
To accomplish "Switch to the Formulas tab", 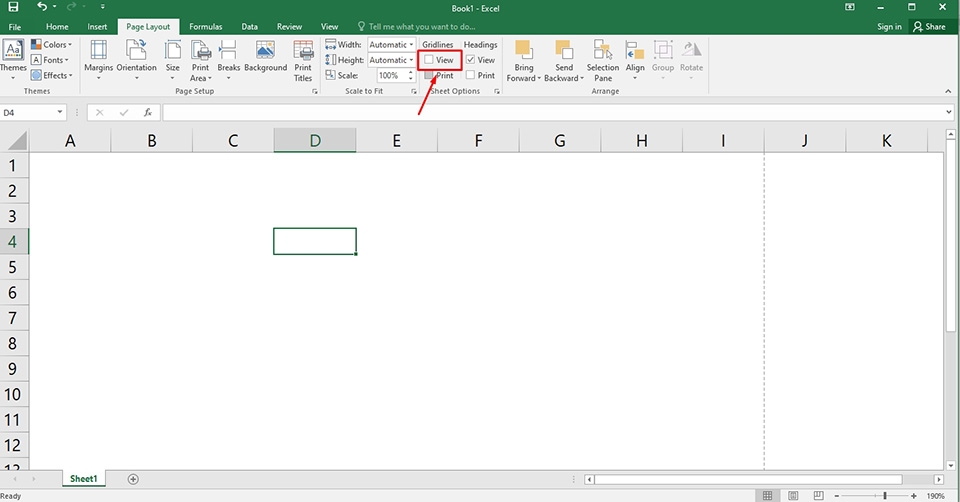I will (205, 27).
